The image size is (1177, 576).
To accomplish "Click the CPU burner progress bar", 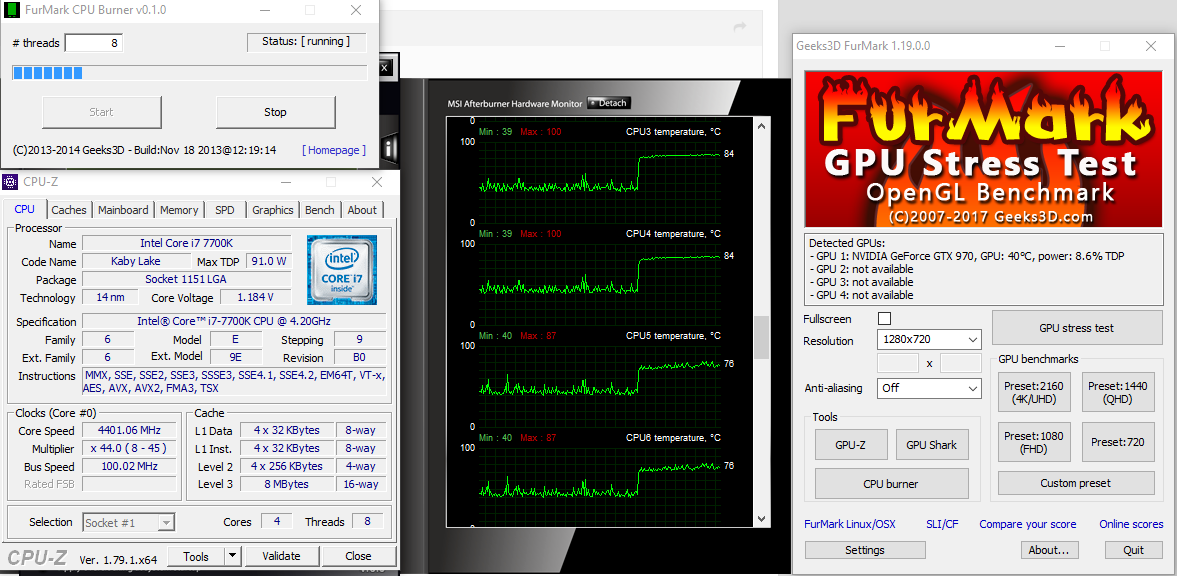I will click(189, 73).
